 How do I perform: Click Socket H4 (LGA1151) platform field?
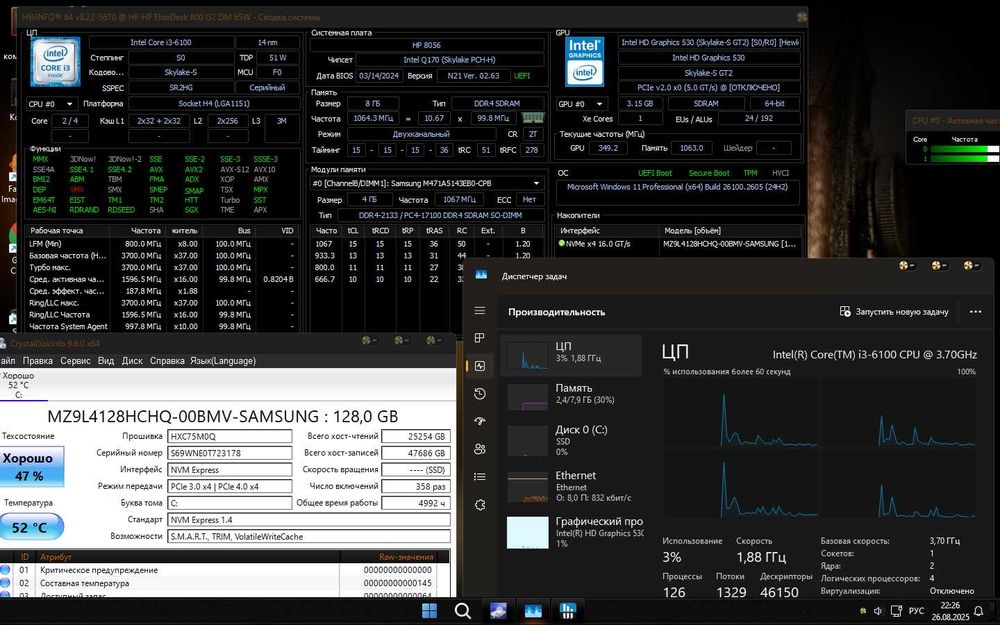[x=214, y=103]
